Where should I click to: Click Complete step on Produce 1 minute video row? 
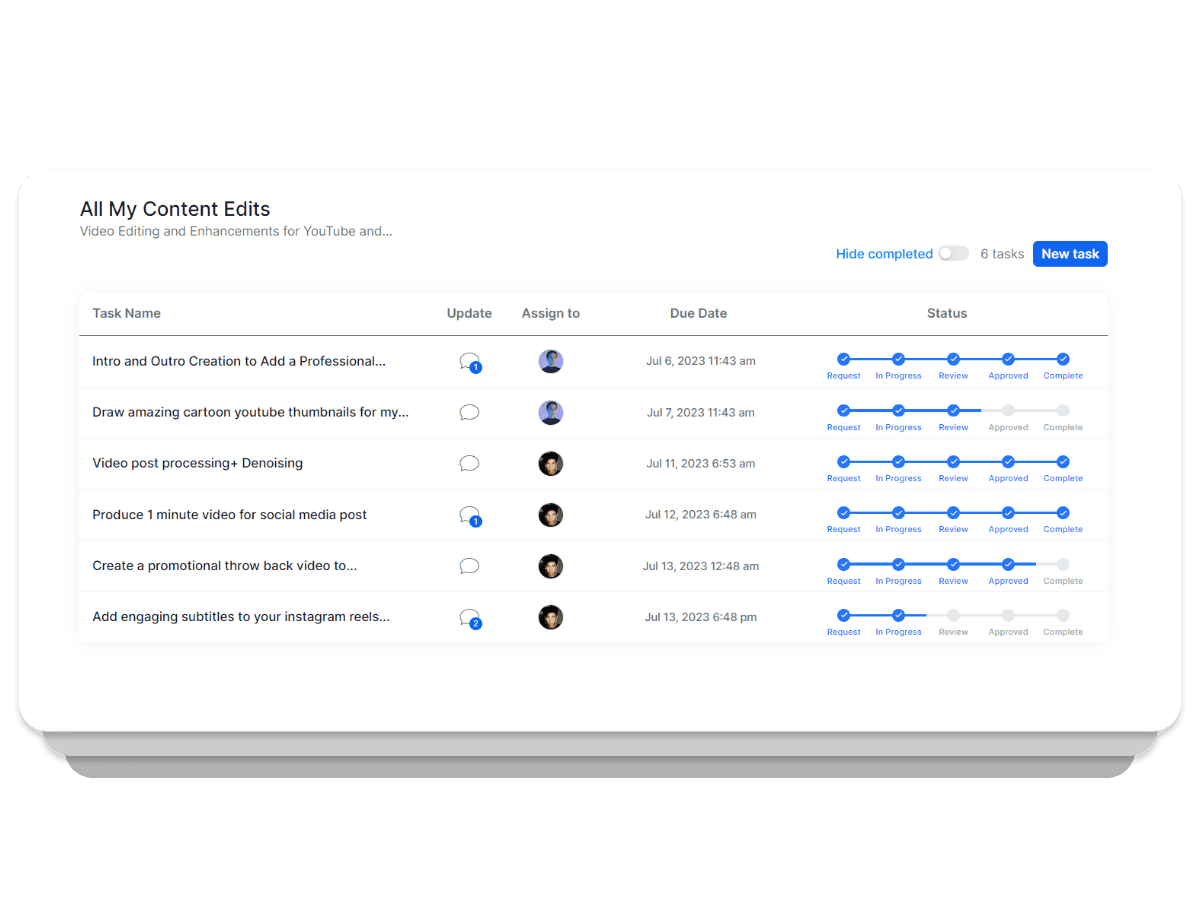coord(1063,513)
